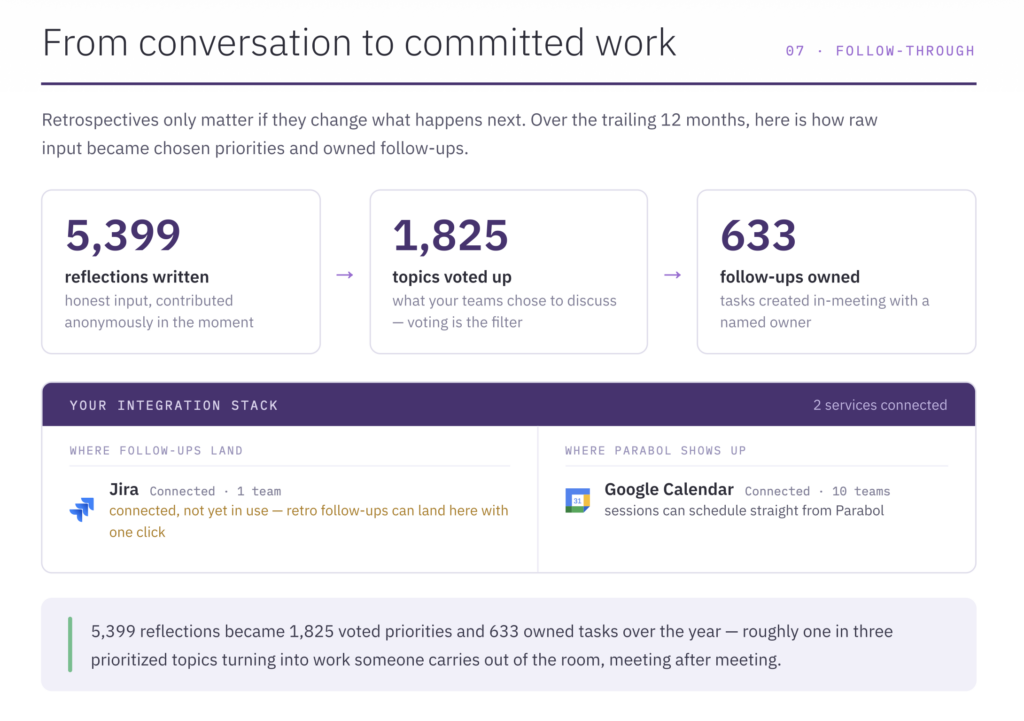The width and height of the screenshot is (1024, 721).
Task: Select the 5,399 reflections written card
Action: click(x=181, y=272)
